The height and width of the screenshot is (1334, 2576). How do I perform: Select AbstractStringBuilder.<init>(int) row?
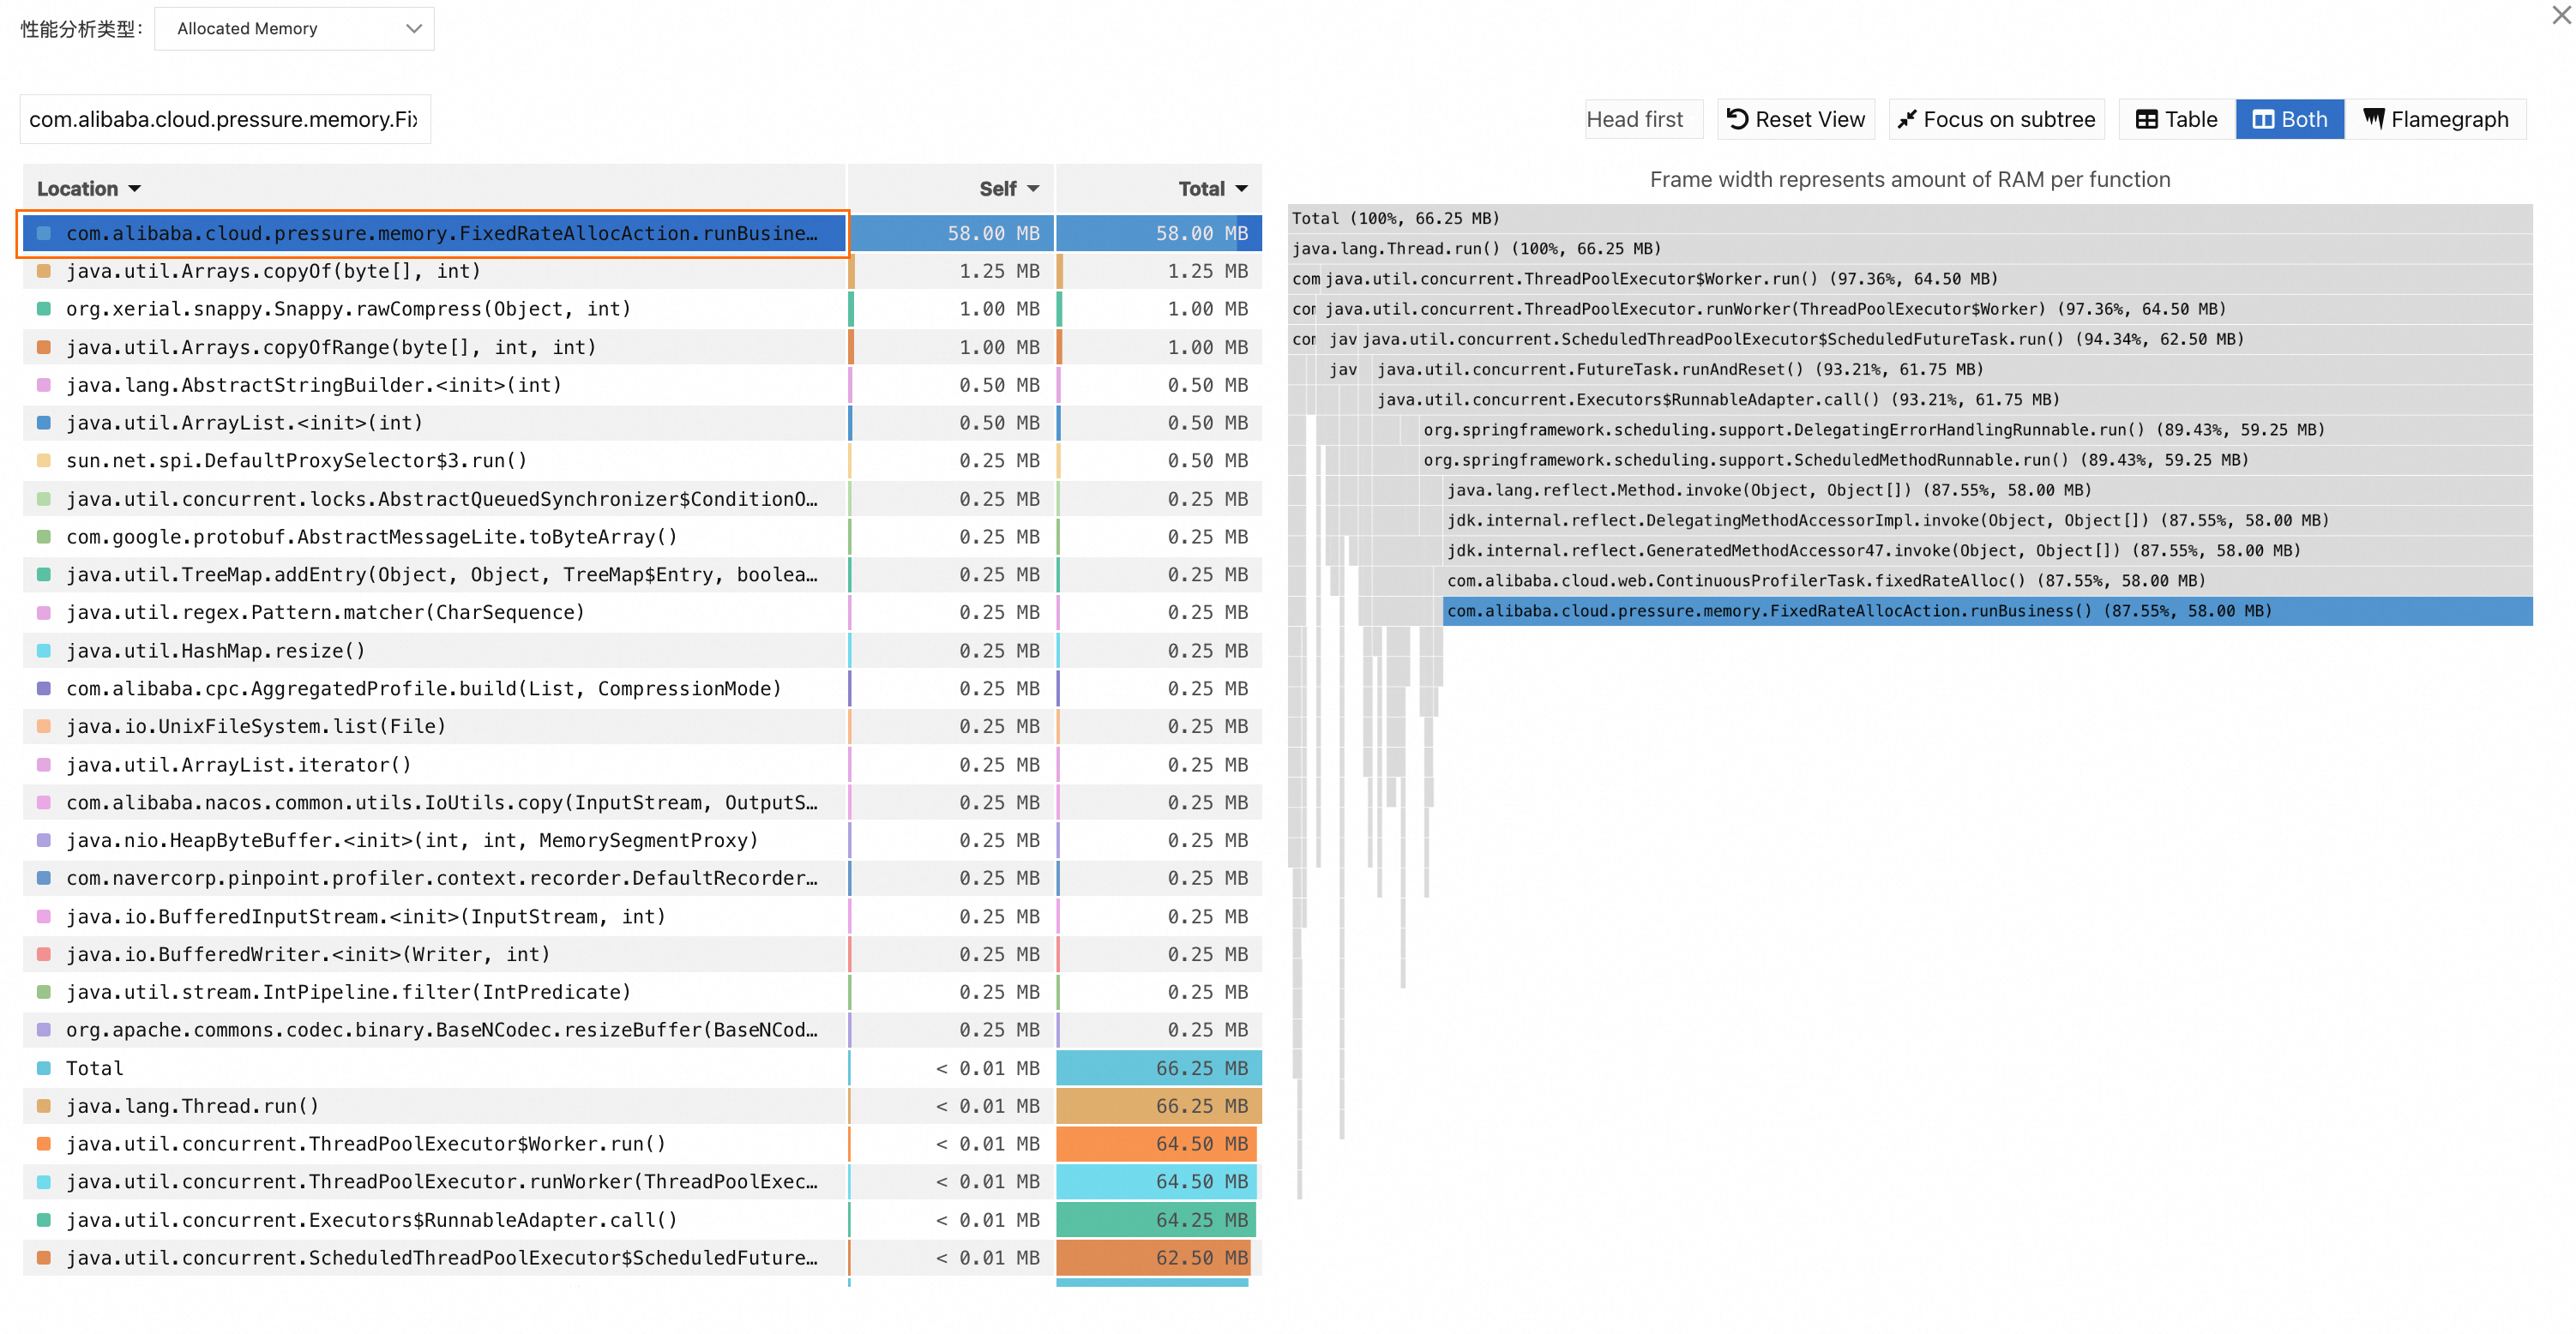pyautogui.click(x=642, y=385)
